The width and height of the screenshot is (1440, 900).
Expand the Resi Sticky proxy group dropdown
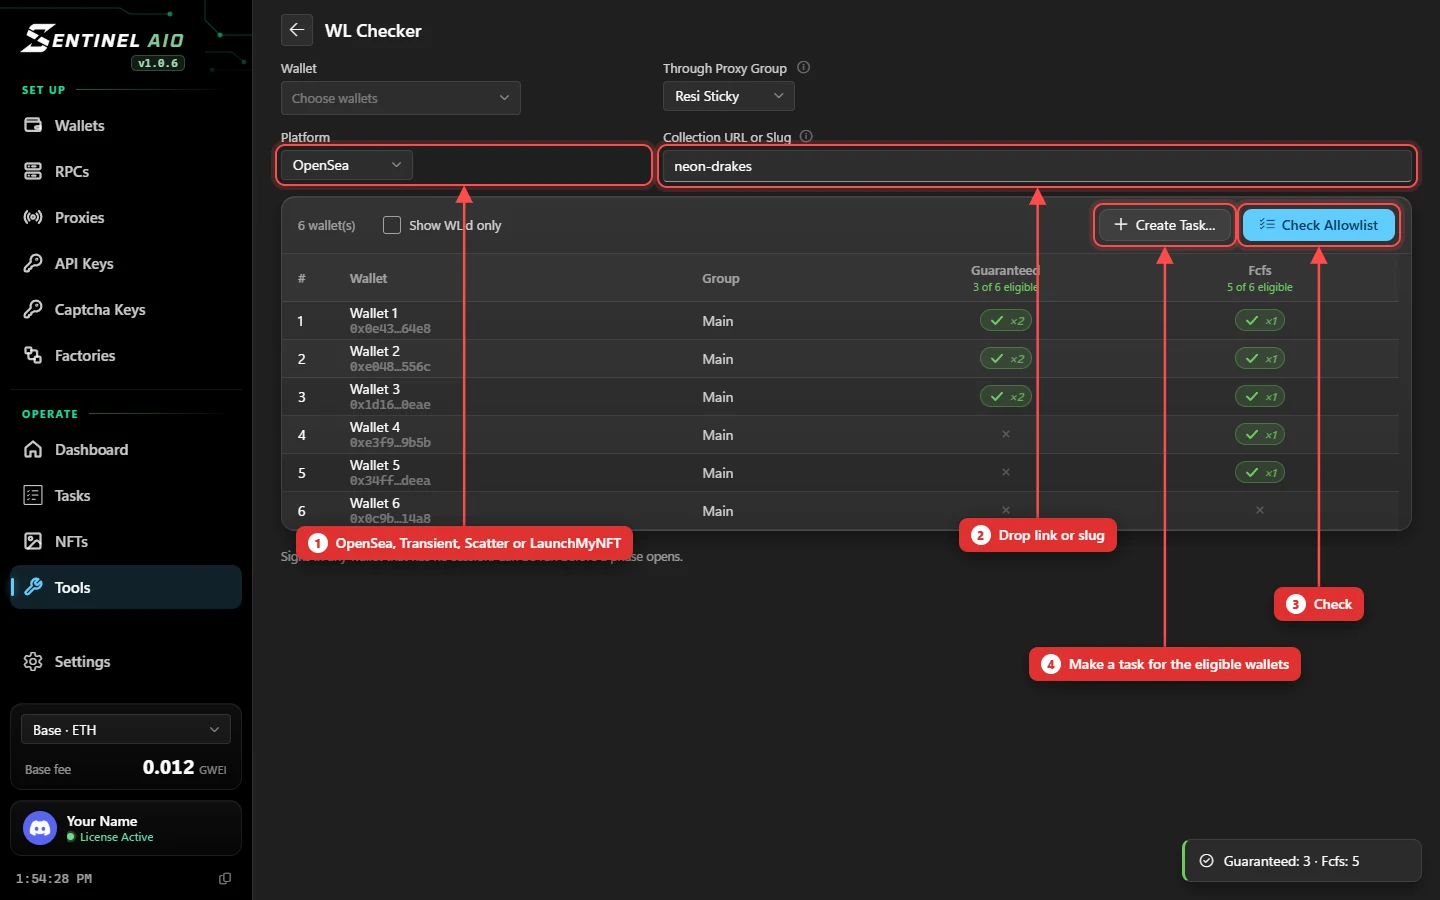[x=729, y=96]
